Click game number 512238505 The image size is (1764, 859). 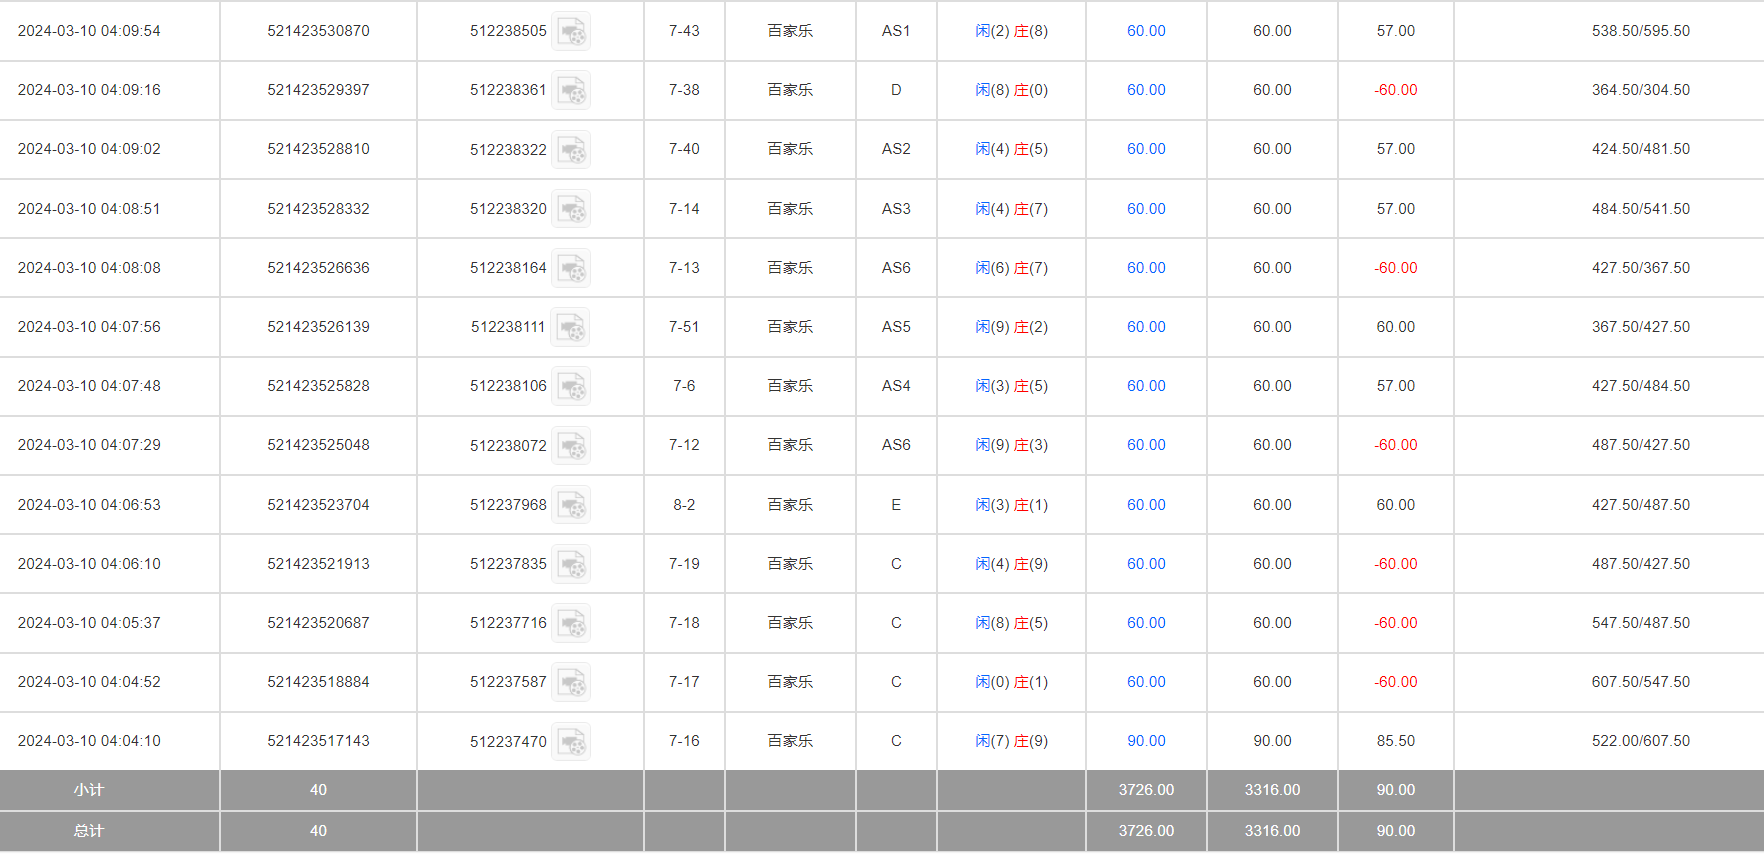pos(508,31)
